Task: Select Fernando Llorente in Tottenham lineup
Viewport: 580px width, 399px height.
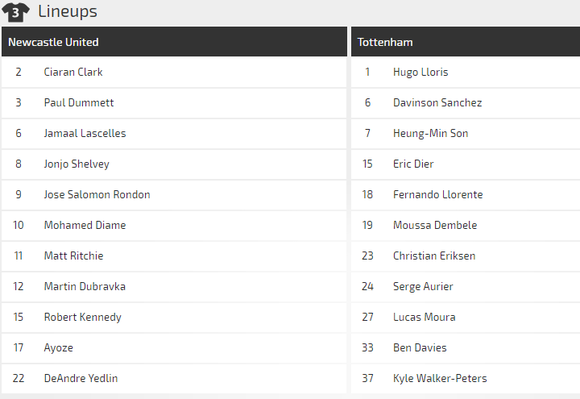Action: coord(438,195)
